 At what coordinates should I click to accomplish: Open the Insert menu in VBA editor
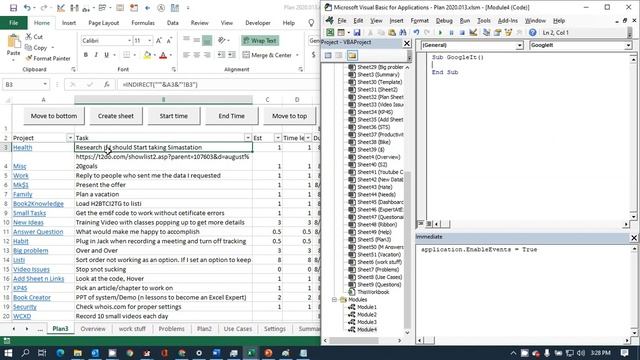pyautogui.click(x=396, y=20)
